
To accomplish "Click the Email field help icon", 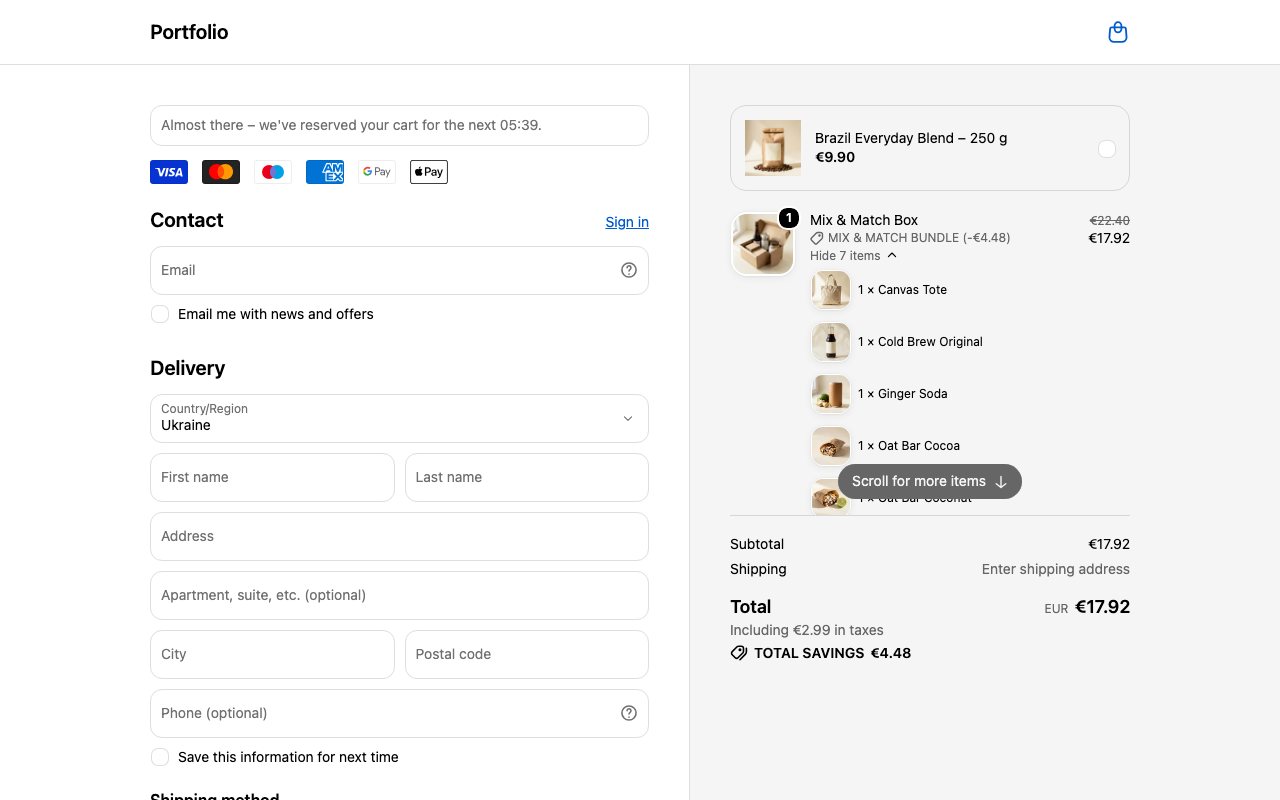I will tap(629, 270).
